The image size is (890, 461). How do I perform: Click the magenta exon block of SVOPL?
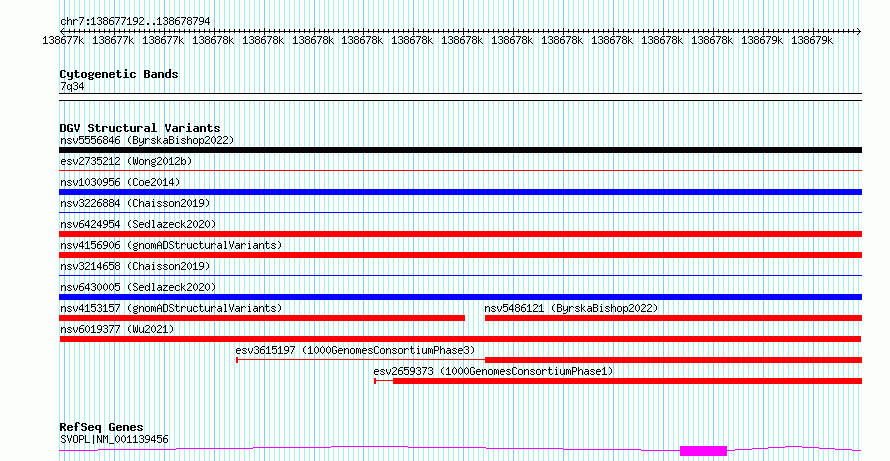coord(703,451)
